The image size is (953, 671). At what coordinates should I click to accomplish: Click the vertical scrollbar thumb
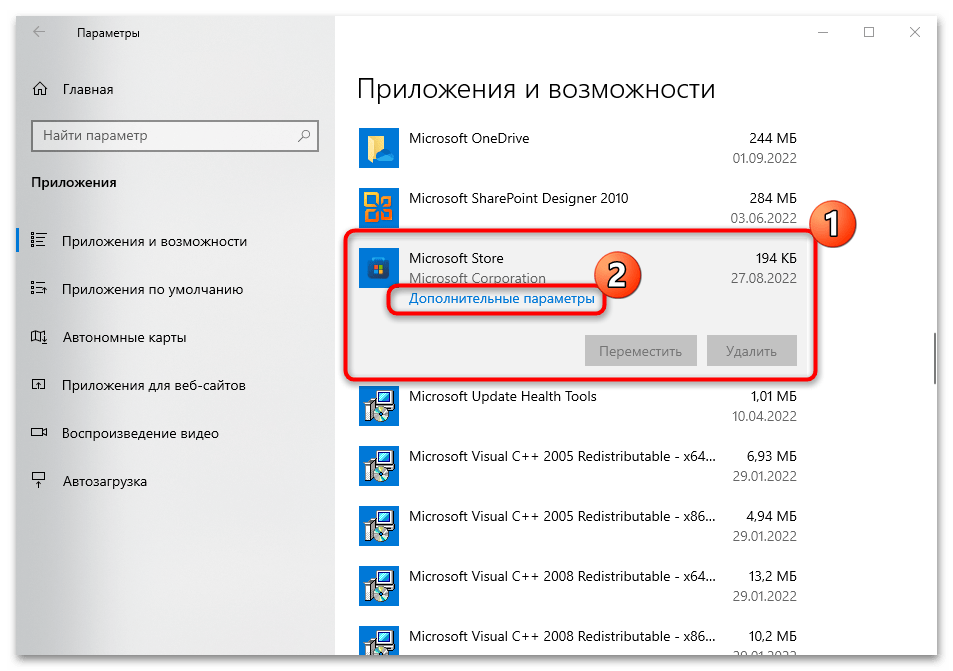[935, 357]
